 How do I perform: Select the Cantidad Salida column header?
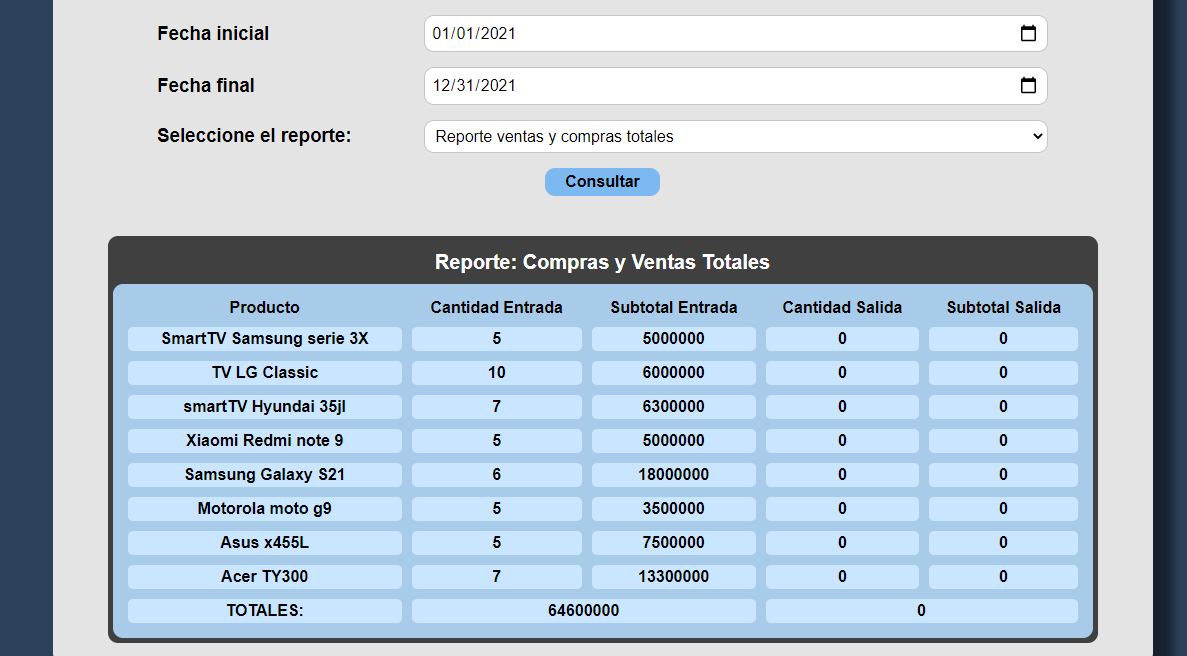tap(842, 307)
